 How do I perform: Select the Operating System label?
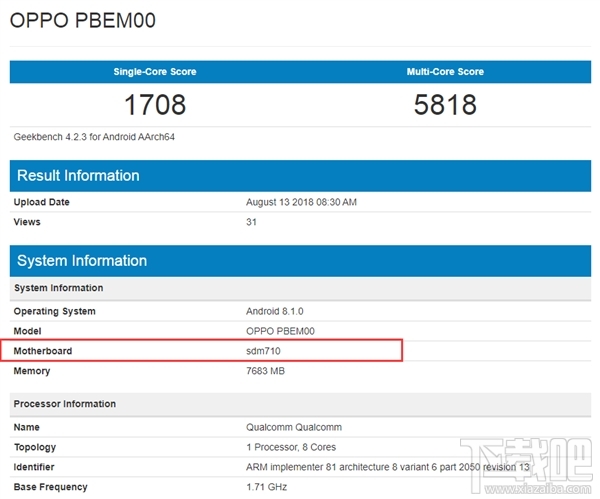tap(54, 311)
